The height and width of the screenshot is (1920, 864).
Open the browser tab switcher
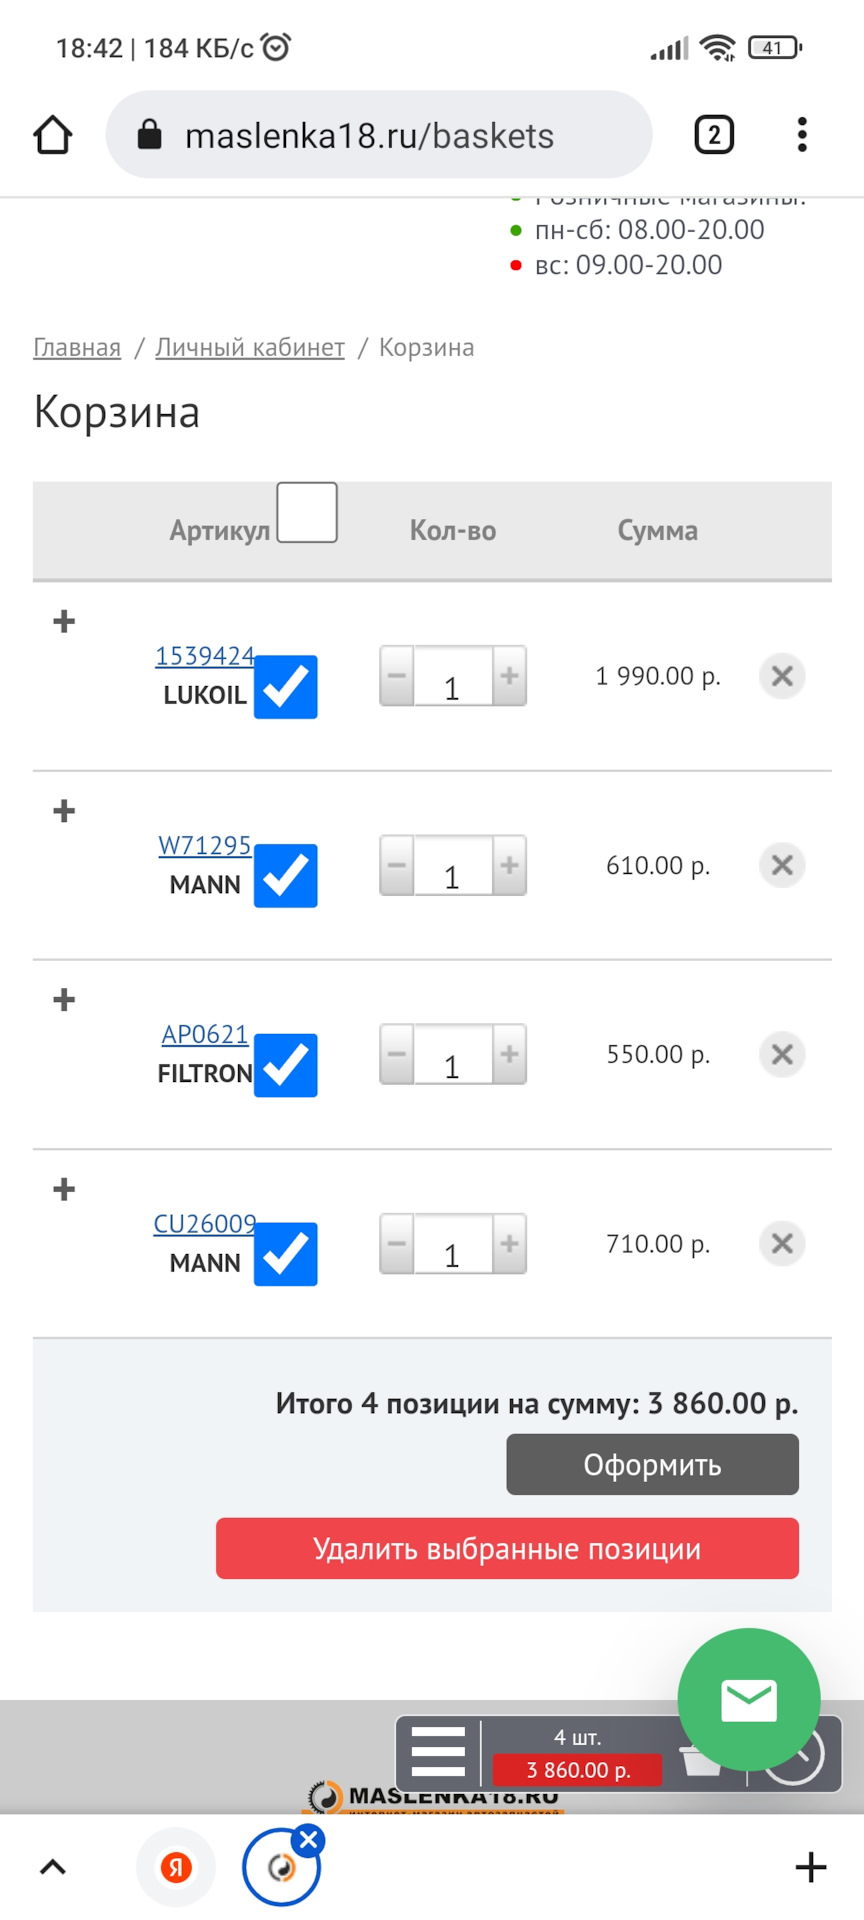714,135
